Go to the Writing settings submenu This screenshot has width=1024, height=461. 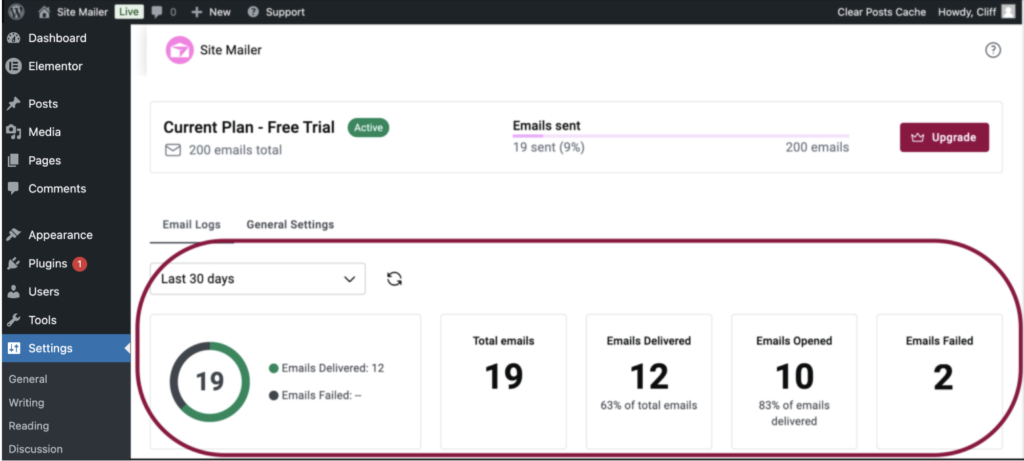26,403
